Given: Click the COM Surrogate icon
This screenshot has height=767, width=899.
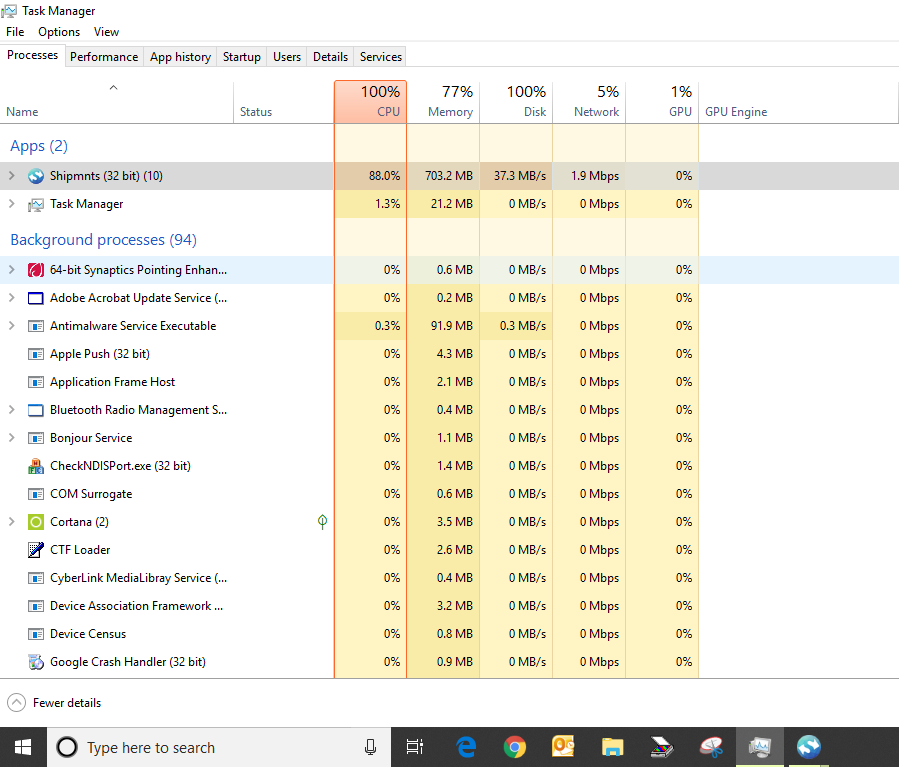Looking at the screenshot, I should (36, 494).
